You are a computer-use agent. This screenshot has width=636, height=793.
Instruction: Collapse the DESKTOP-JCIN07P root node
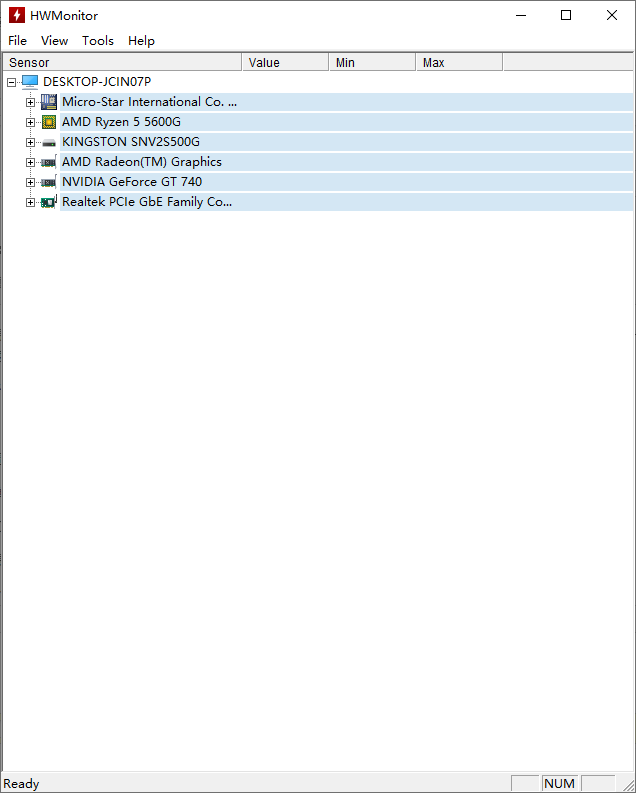tap(12, 82)
